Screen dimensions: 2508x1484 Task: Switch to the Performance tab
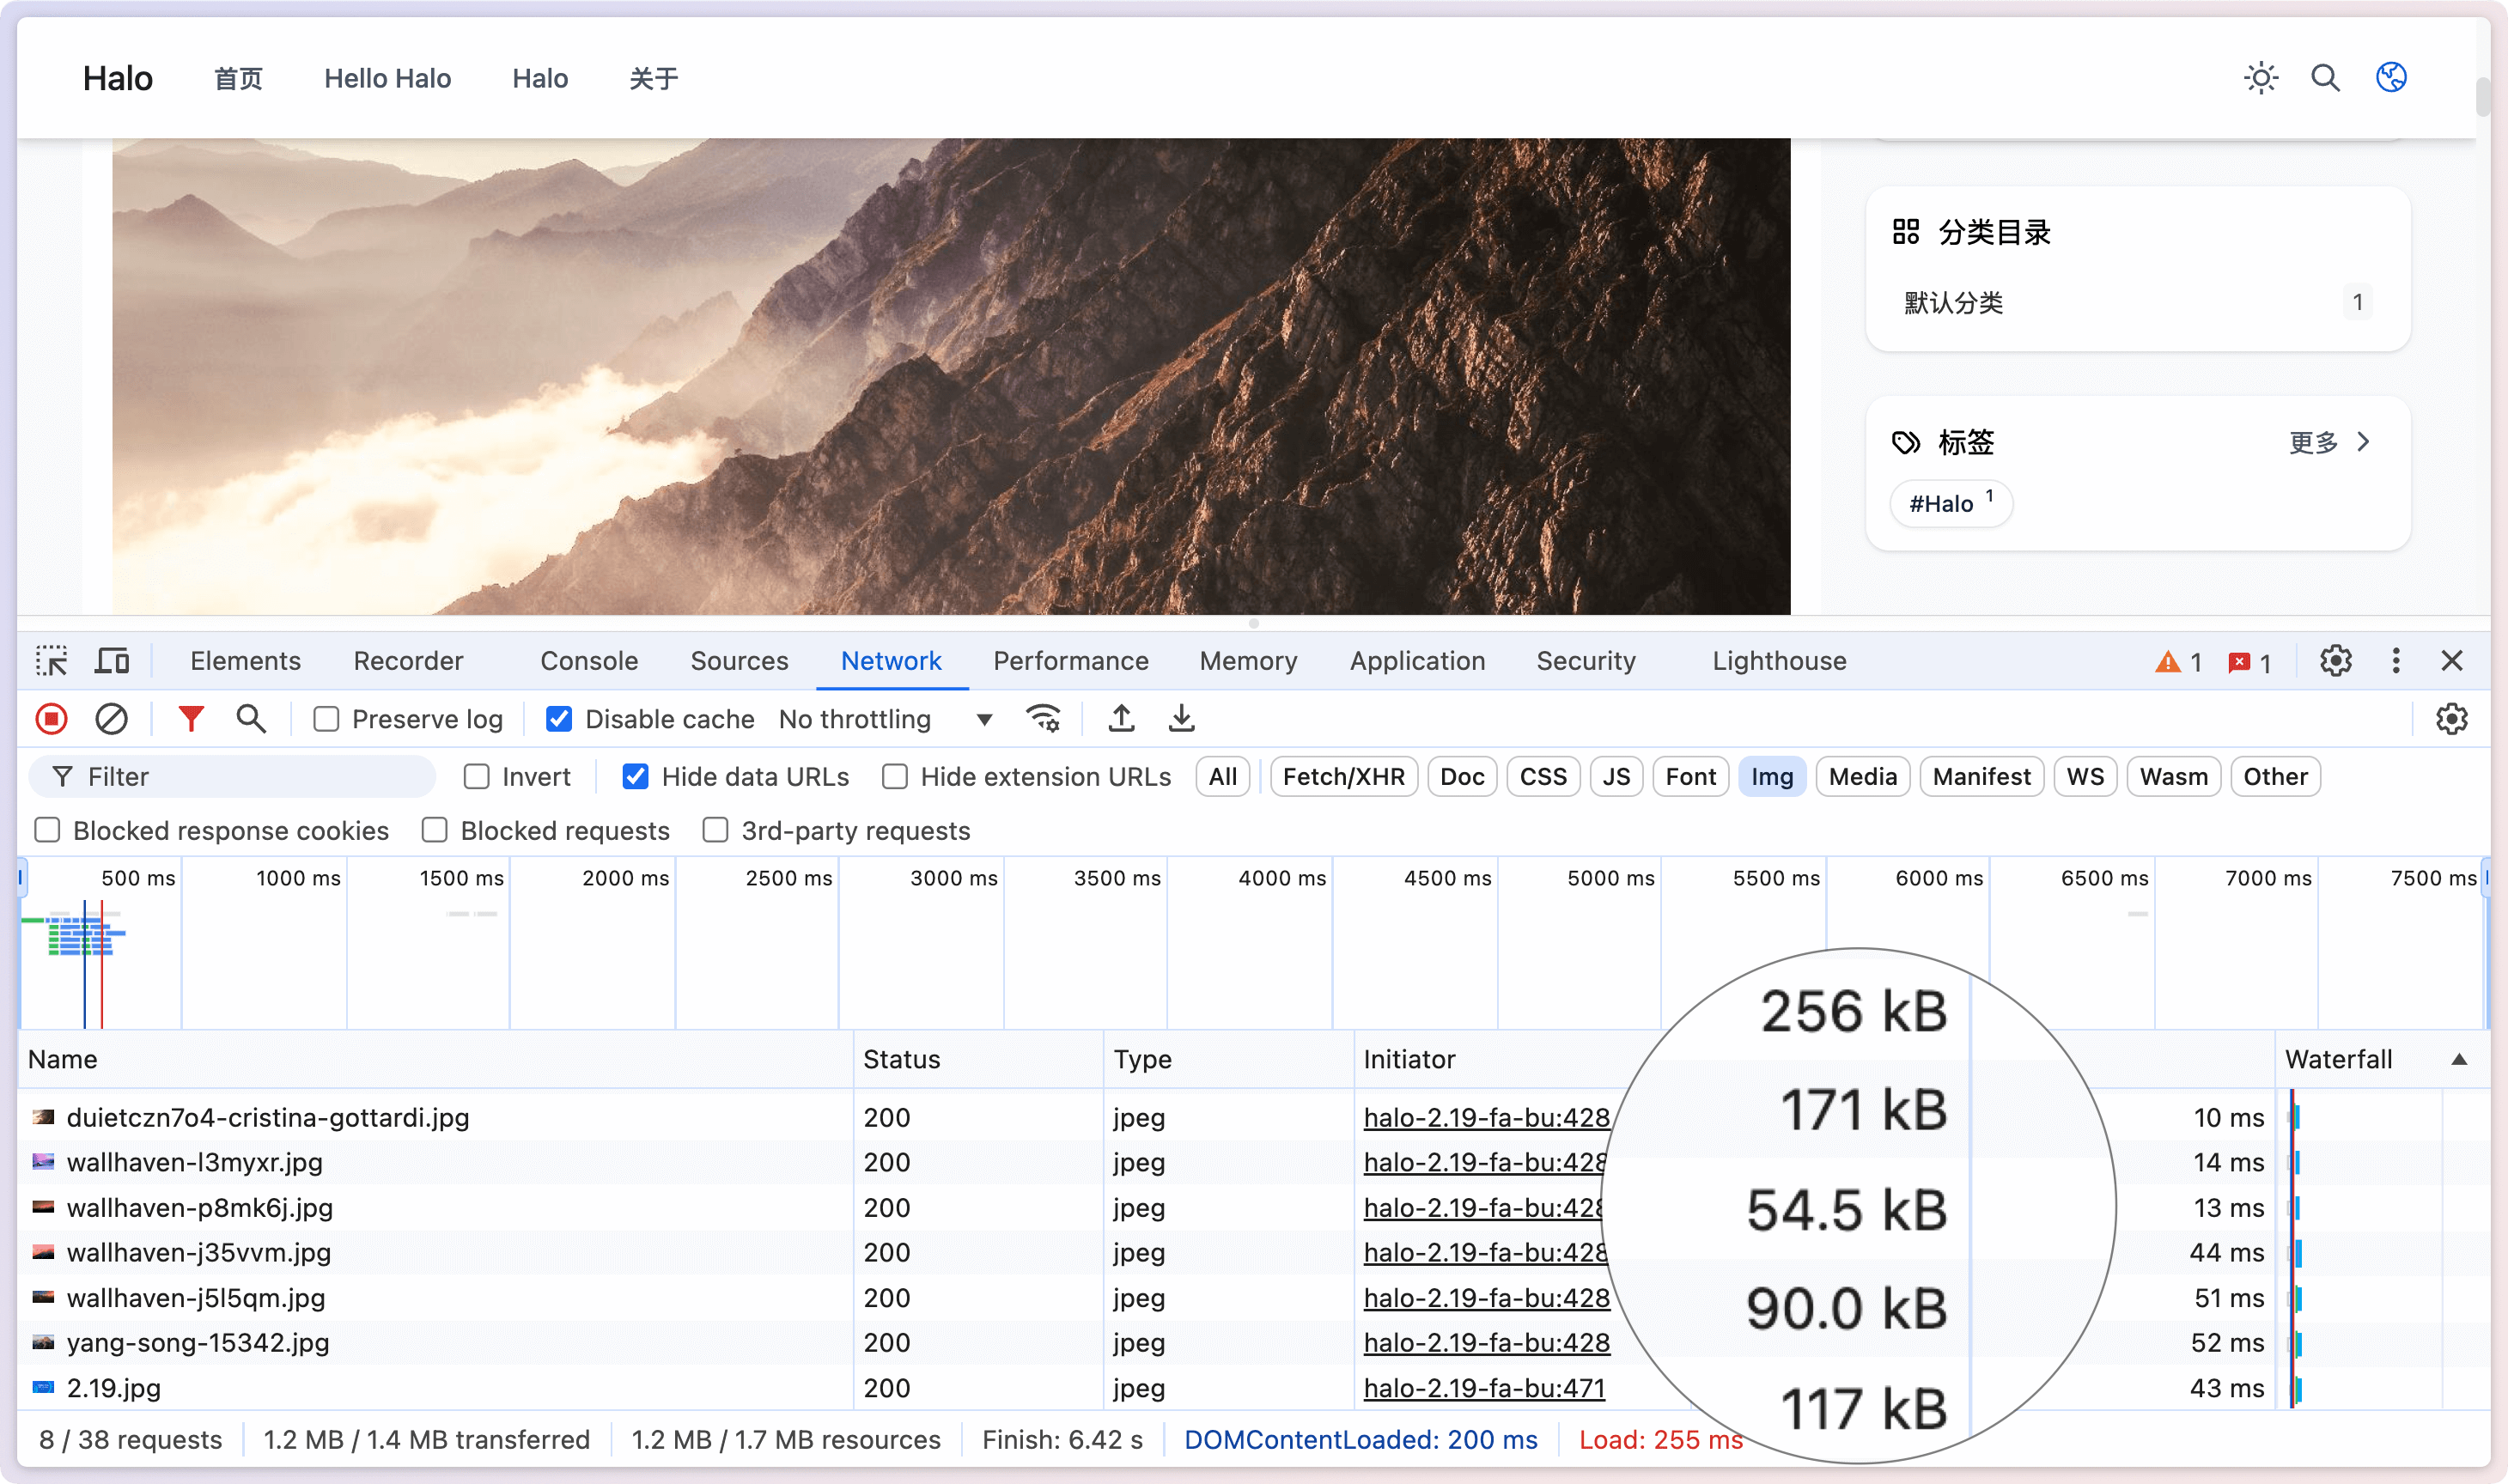pos(1068,660)
